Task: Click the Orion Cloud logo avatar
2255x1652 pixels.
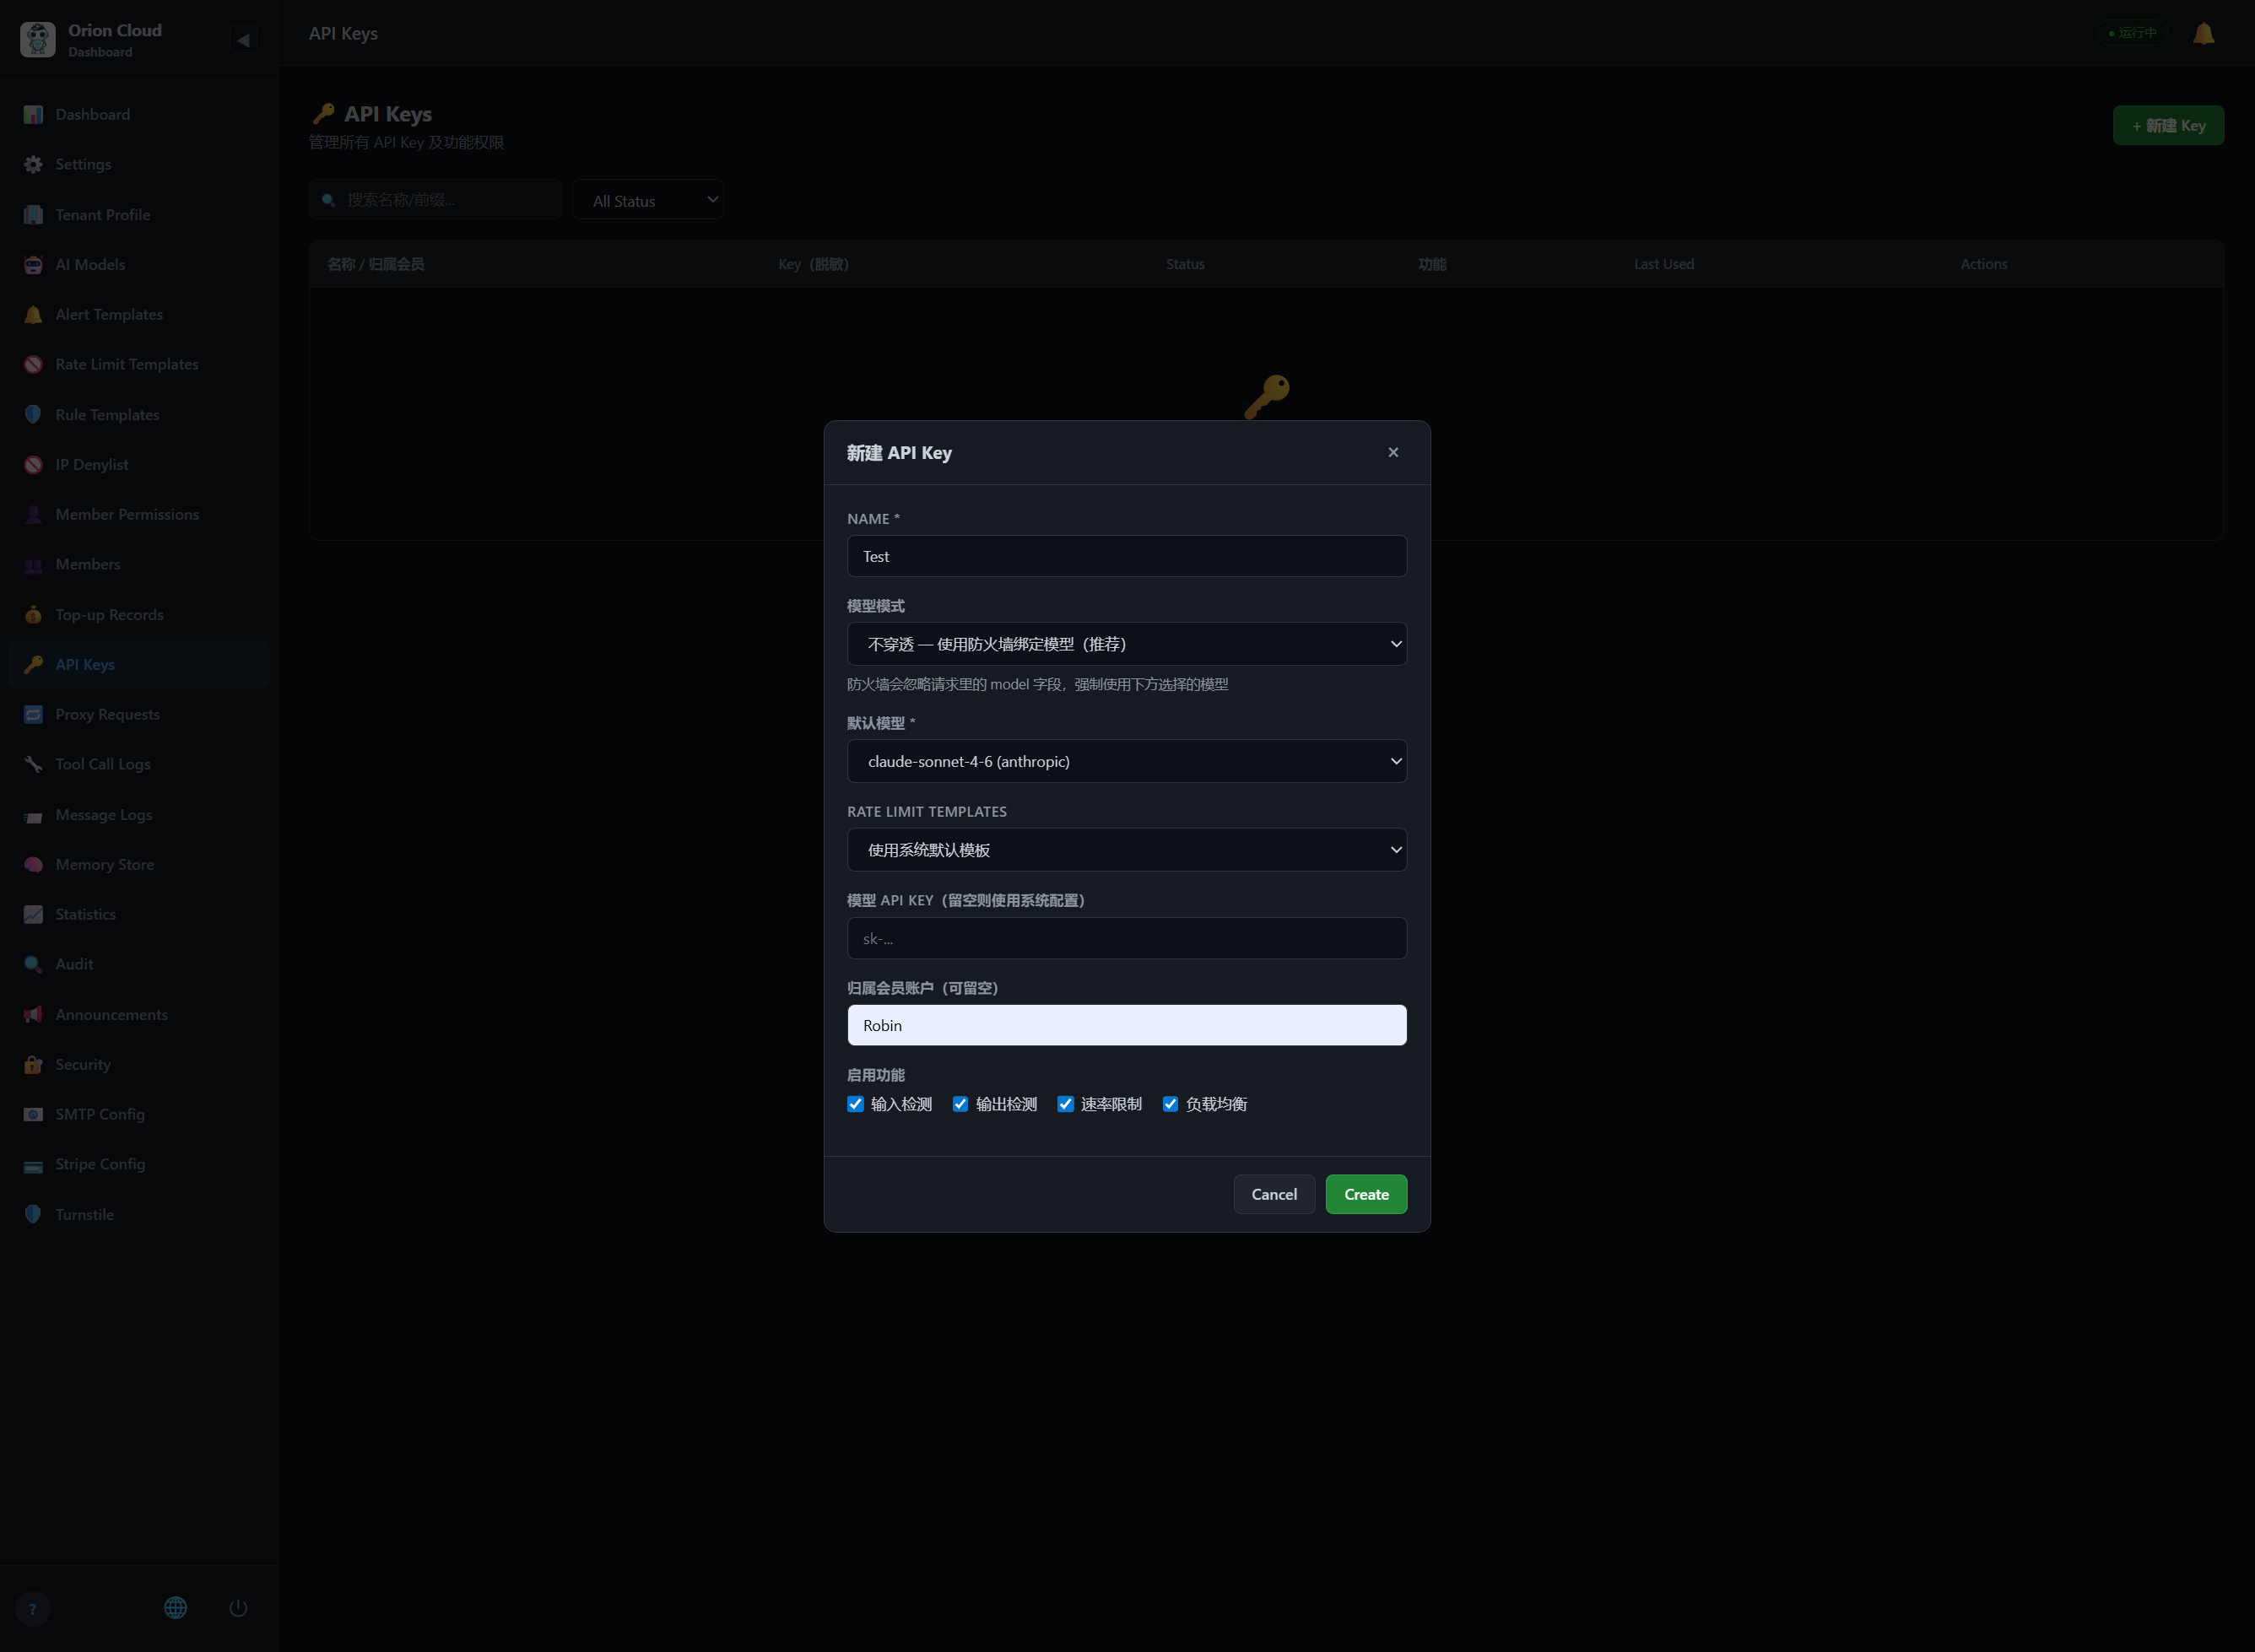Action: coord(38,40)
